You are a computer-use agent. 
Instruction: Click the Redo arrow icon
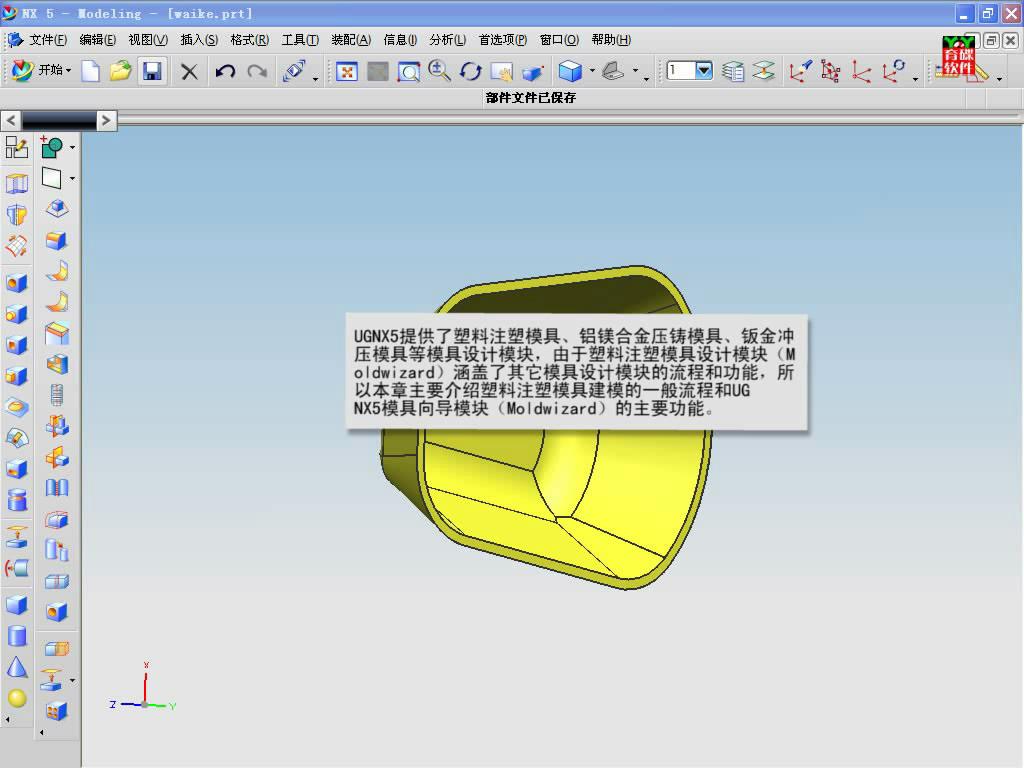[x=257, y=71]
